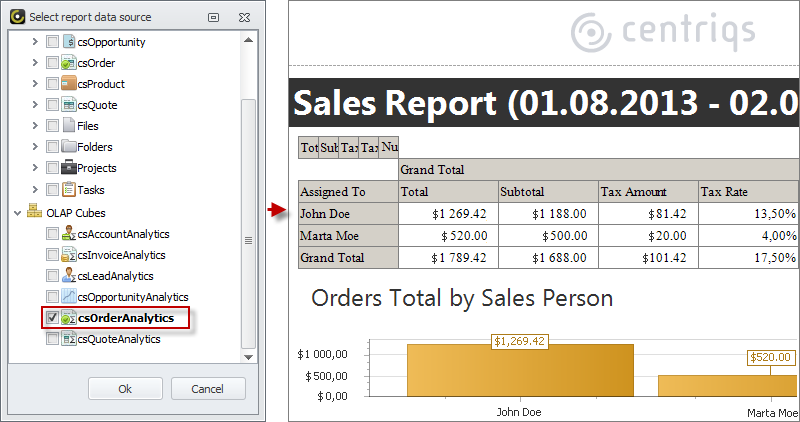Check the Projects checkbox
800x422 pixels.
52,167
